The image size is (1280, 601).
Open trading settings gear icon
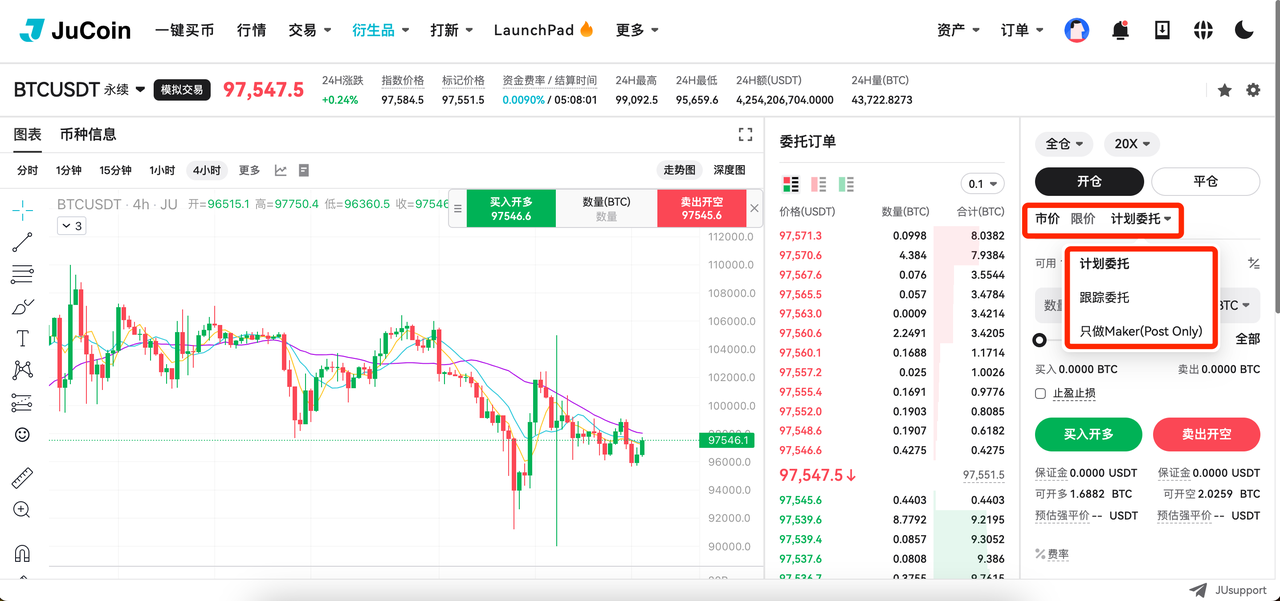click(1253, 90)
